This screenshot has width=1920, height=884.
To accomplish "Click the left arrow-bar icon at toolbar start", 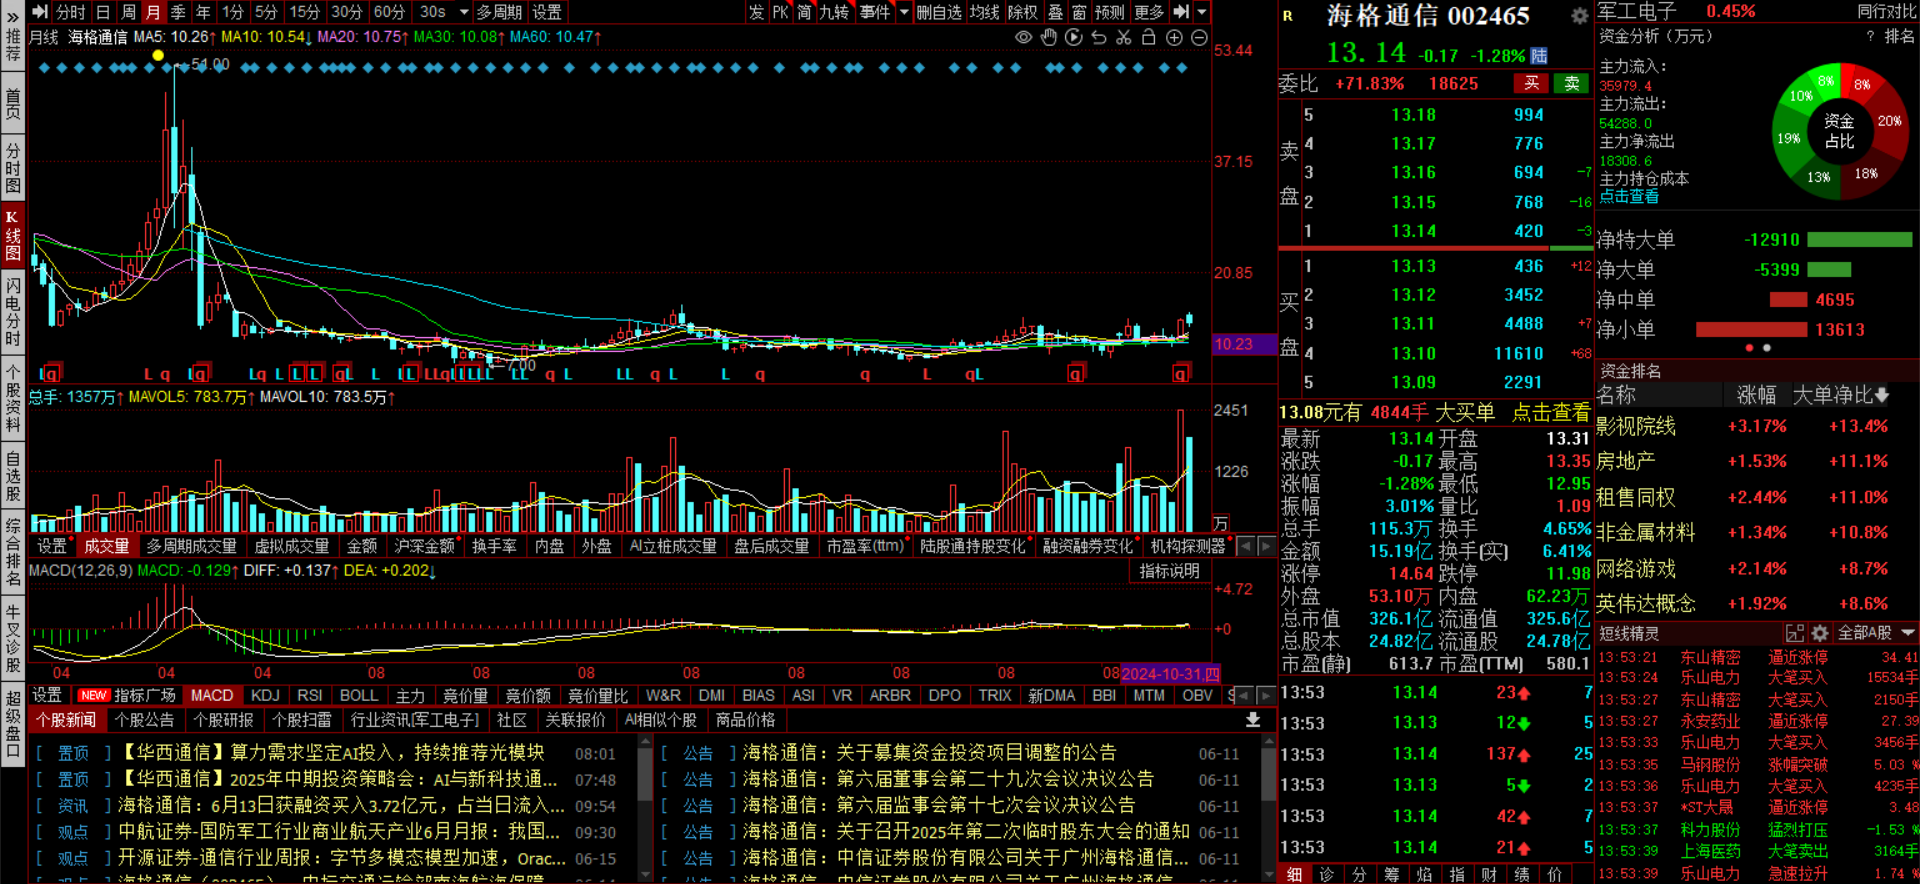I will pos(40,12).
